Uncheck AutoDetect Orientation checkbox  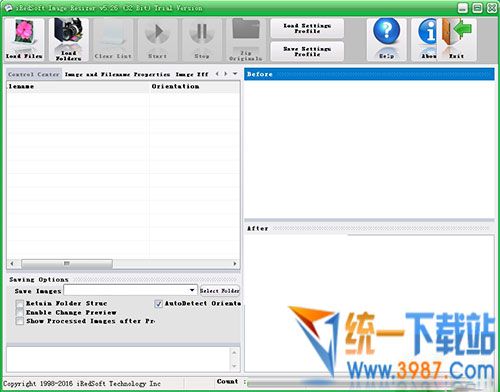[x=159, y=303]
